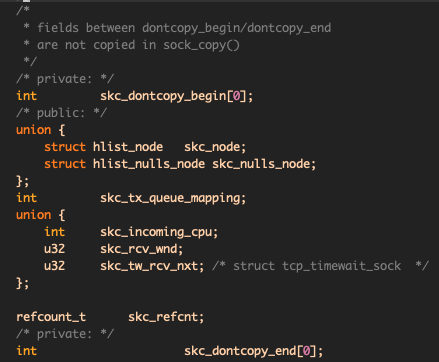Click the first union keyword
The height and width of the screenshot is (362, 439).
click(x=33, y=130)
